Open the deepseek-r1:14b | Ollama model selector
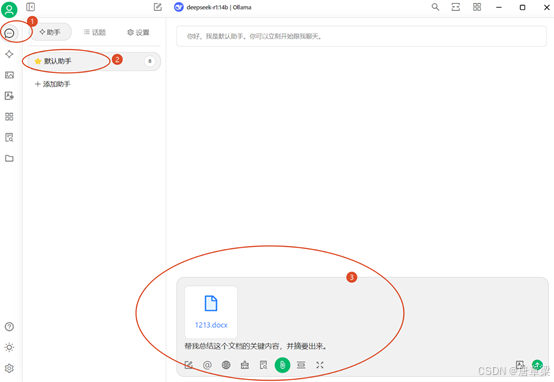 pyautogui.click(x=213, y=7)
